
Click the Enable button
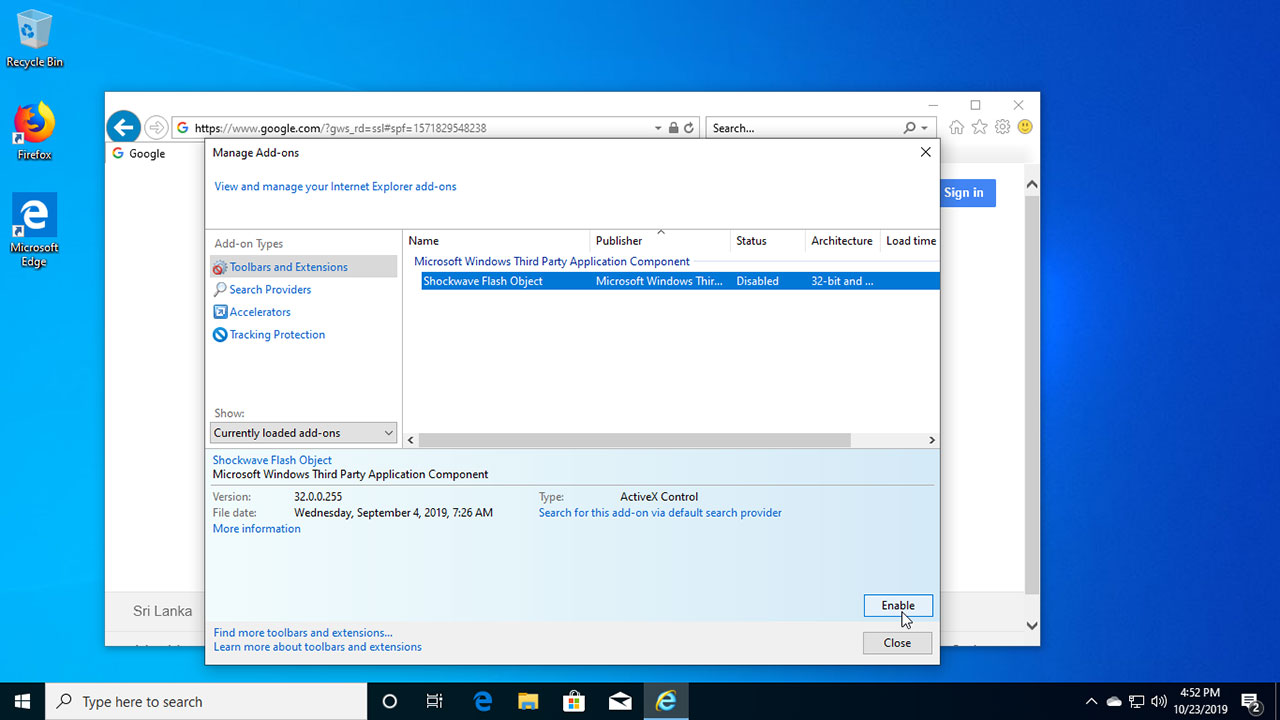(898, 605)
